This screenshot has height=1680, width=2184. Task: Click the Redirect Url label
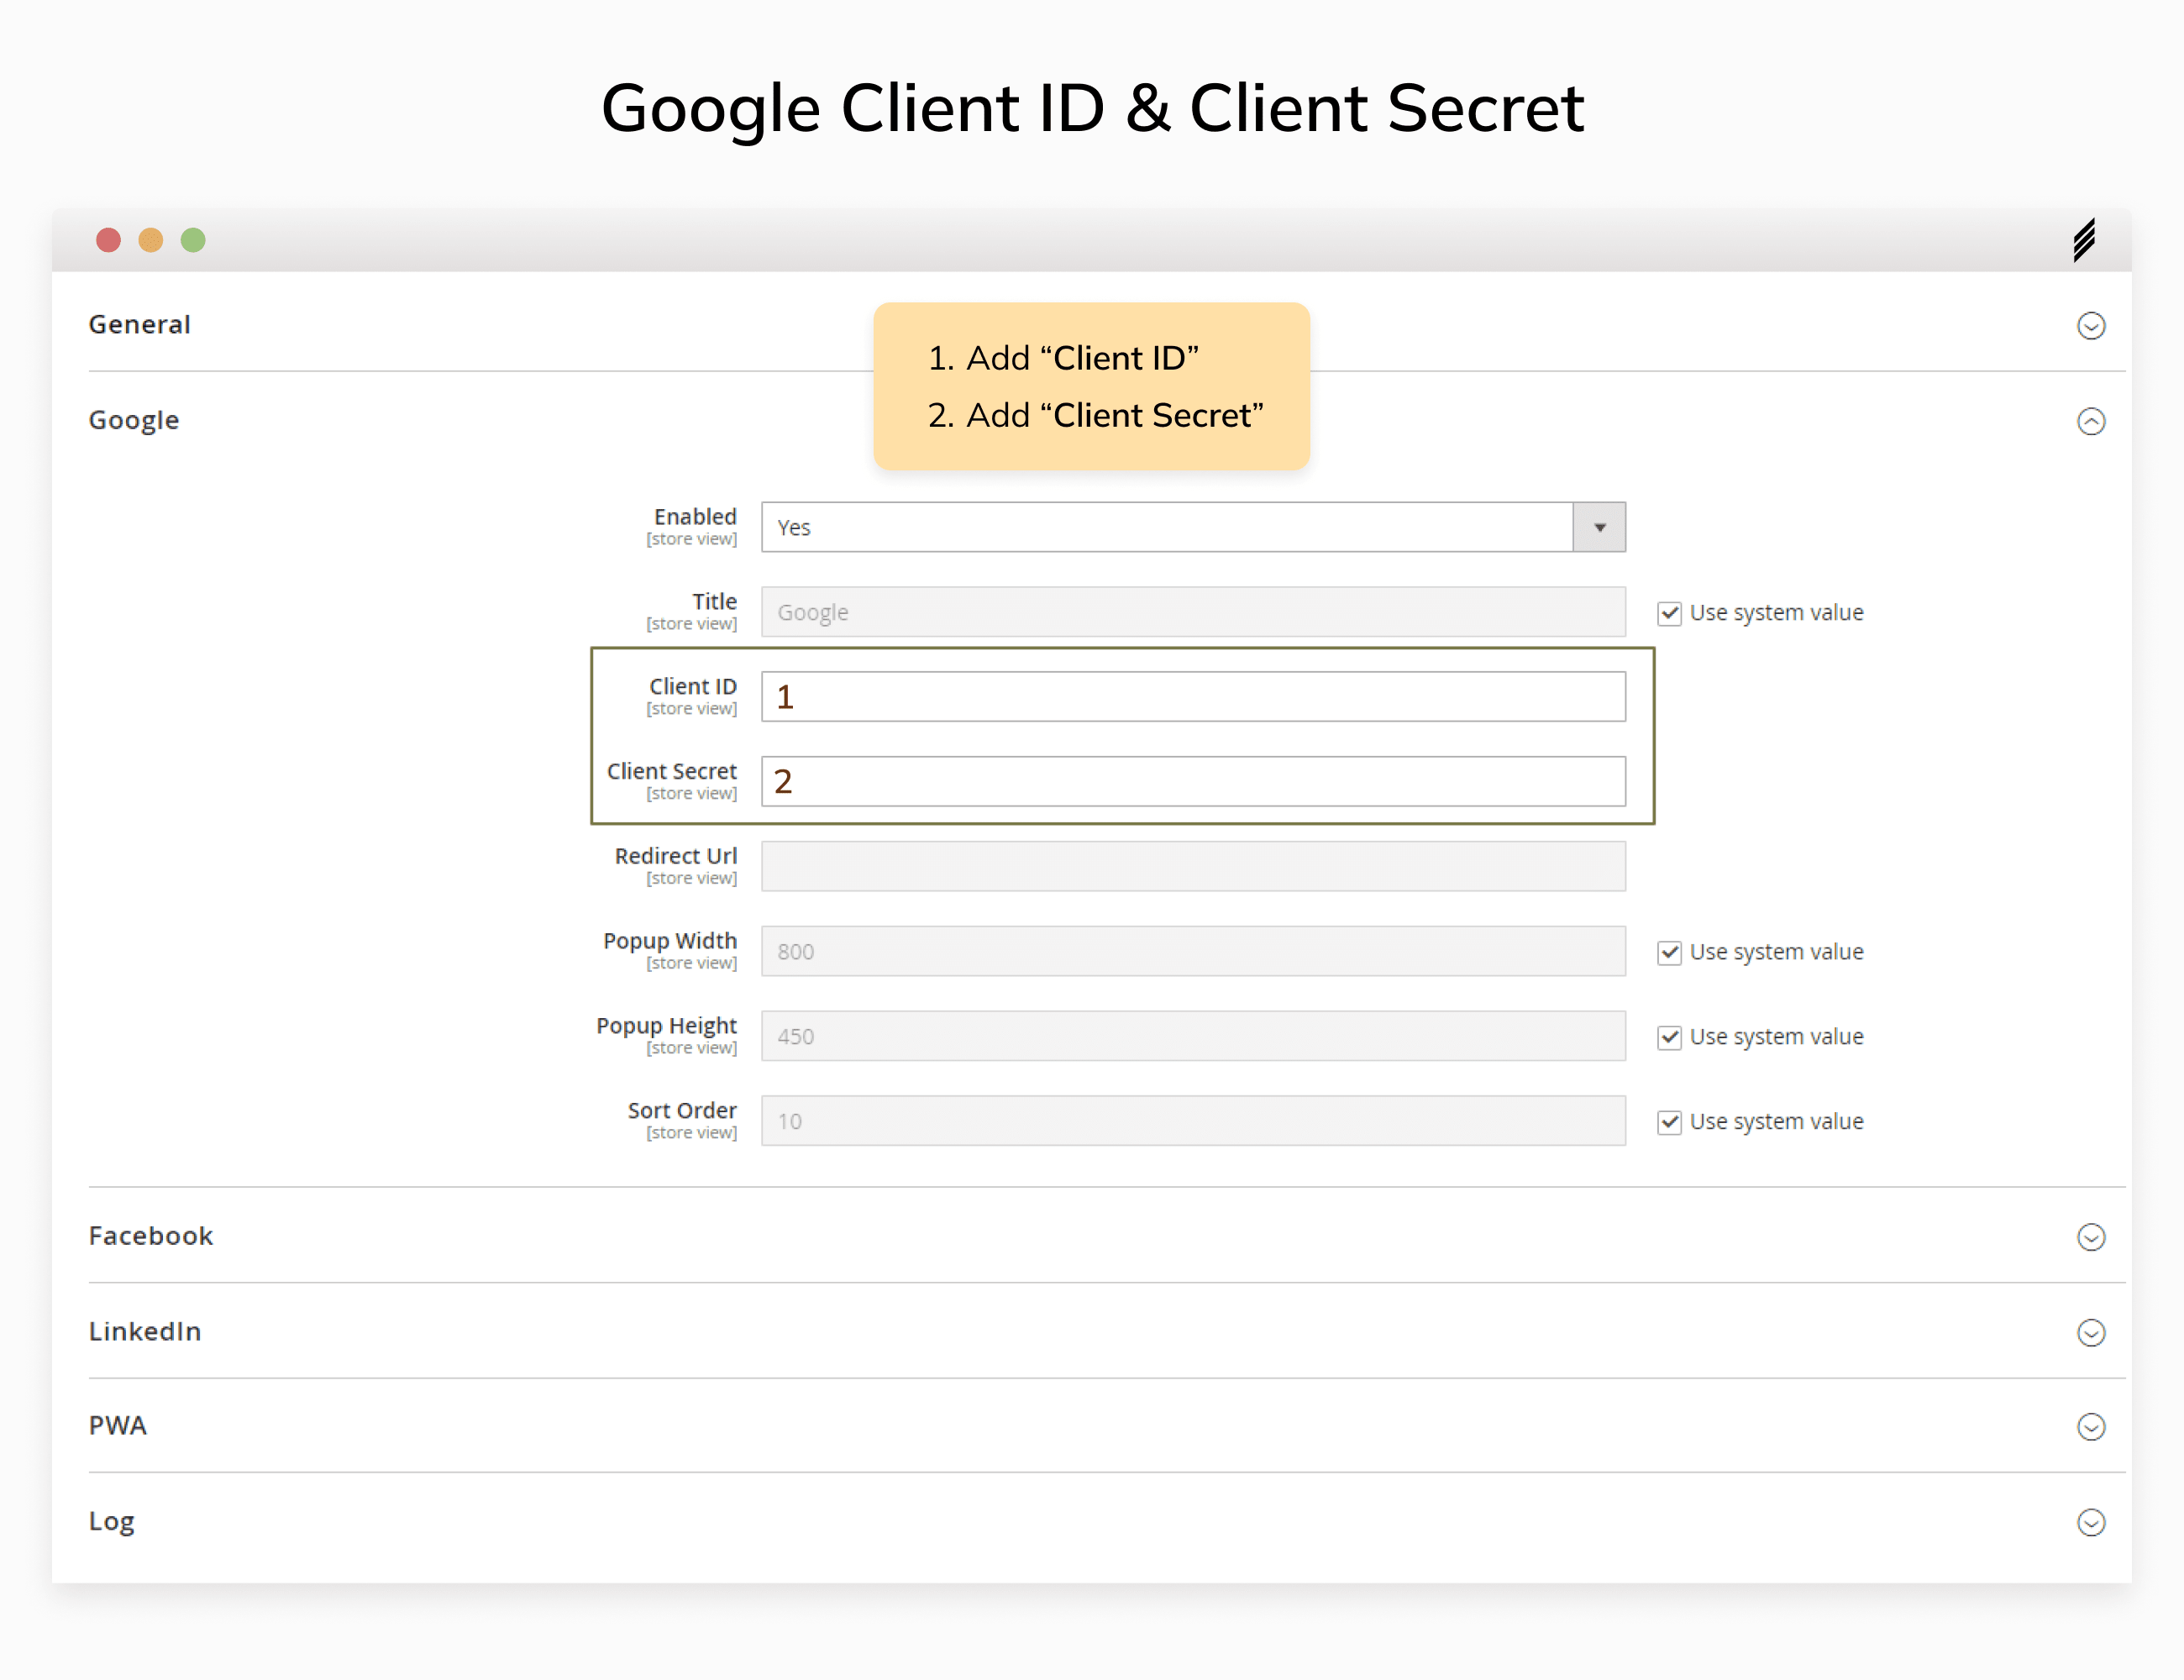676,857
